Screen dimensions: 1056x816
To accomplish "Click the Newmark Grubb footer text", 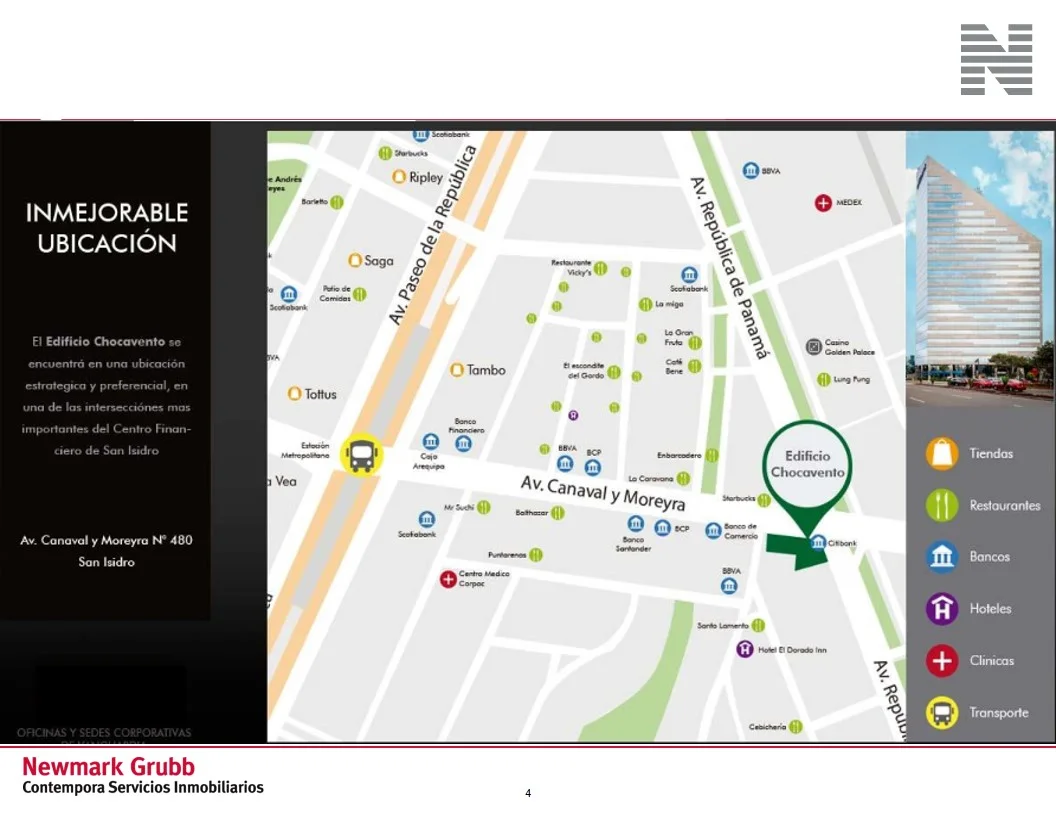I will pos(108,767).
